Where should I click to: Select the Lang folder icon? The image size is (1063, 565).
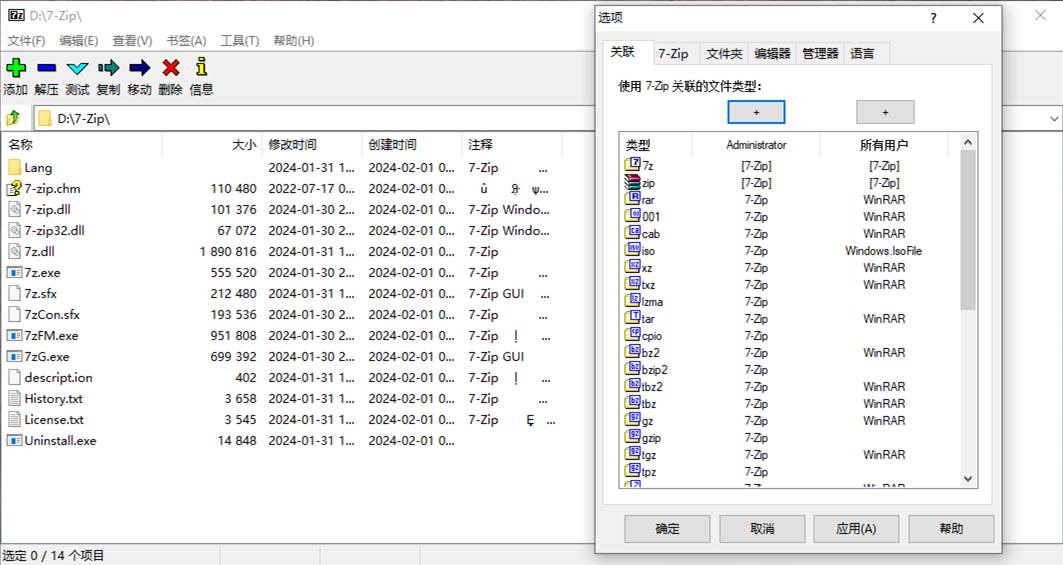point(14,167)
